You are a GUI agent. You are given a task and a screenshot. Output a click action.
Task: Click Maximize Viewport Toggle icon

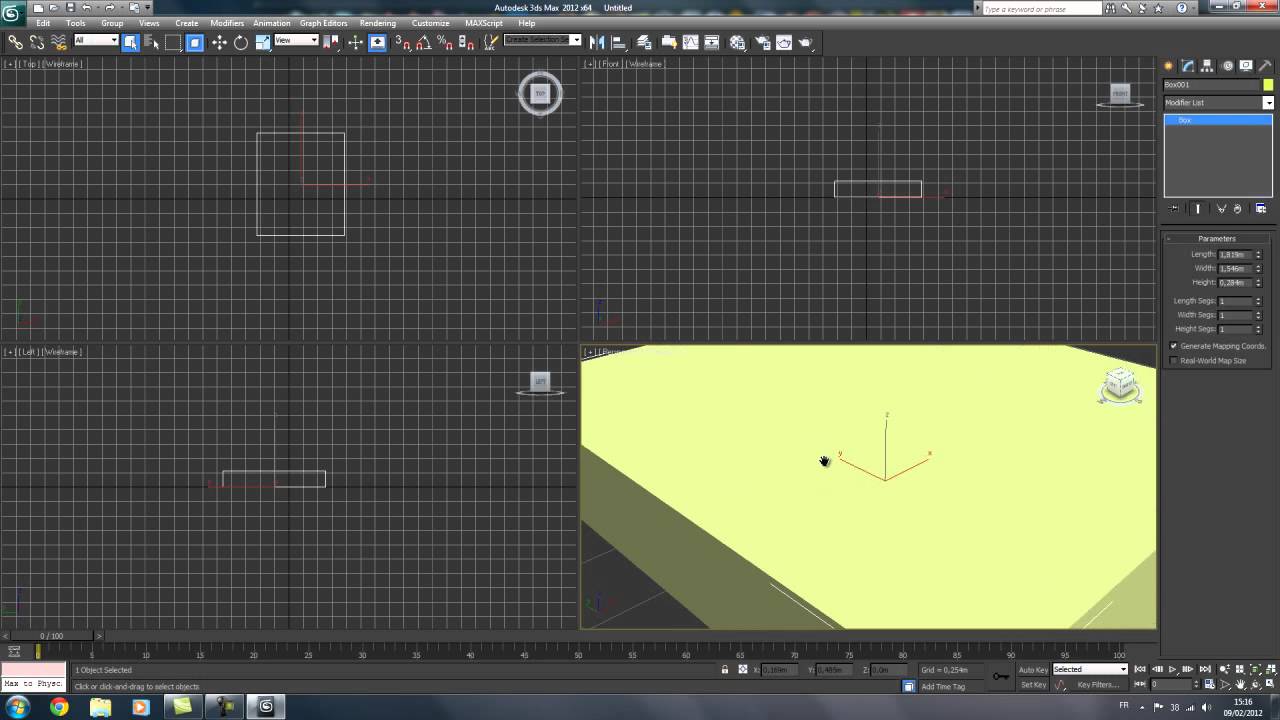(1270, 685)
